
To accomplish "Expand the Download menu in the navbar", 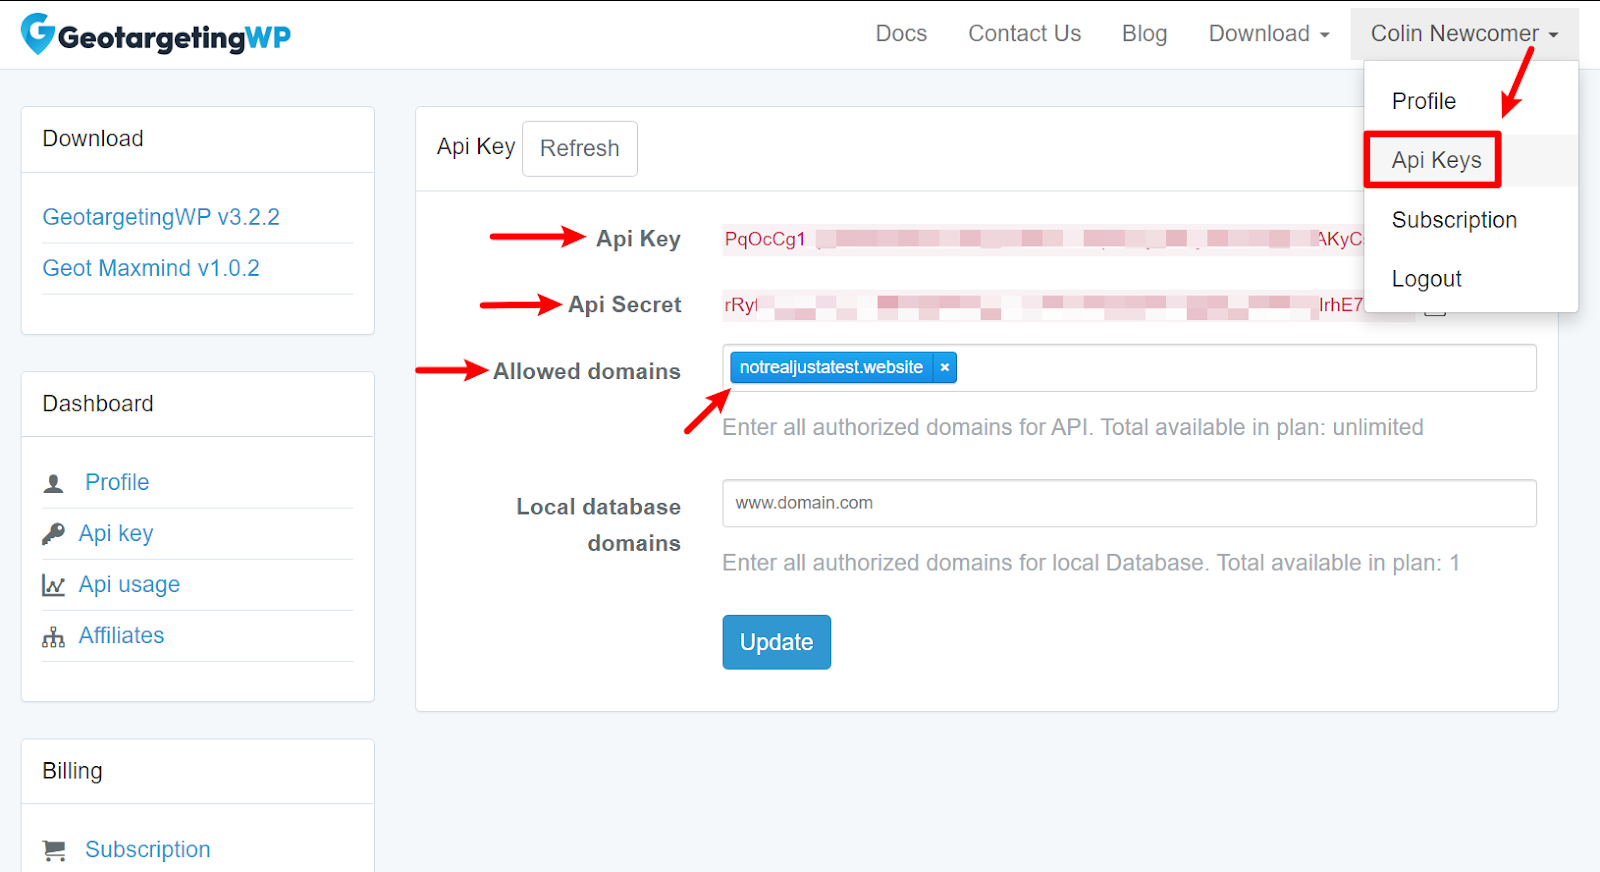I will (1269, 34).
